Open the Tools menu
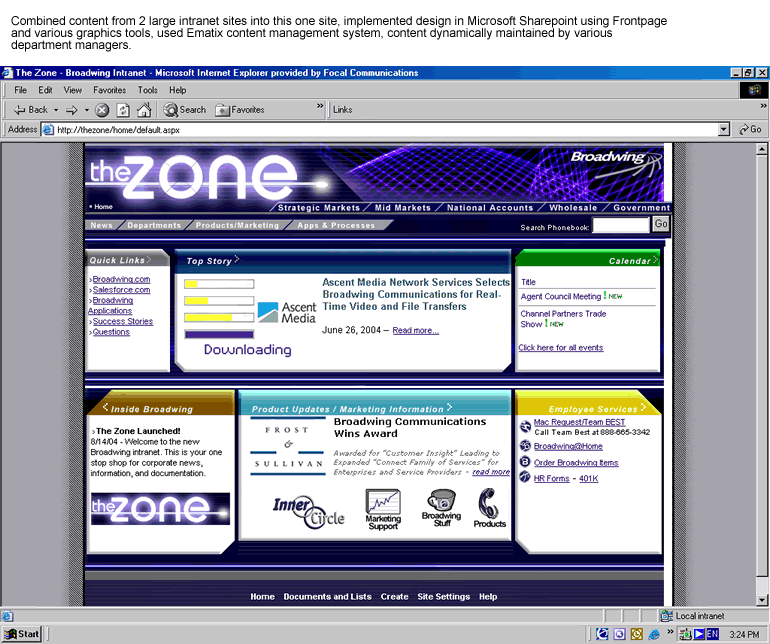Screen dimensions: 770x644 (148, 90)
